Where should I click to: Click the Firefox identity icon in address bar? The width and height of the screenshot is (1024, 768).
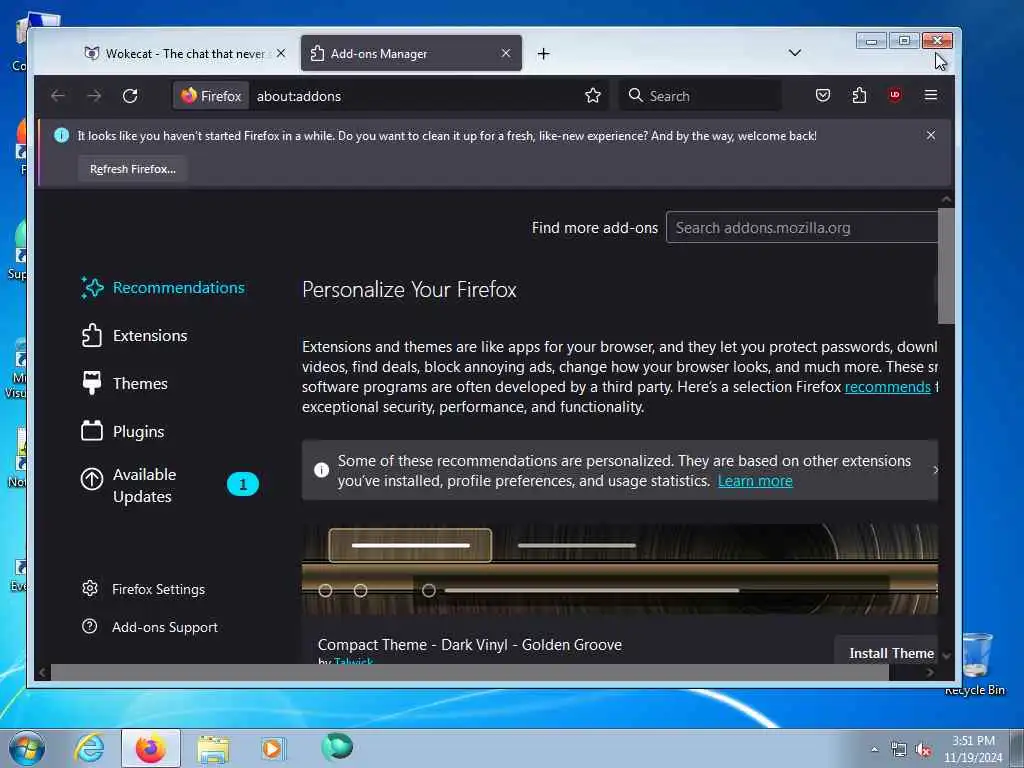click(x=211, y=96)
